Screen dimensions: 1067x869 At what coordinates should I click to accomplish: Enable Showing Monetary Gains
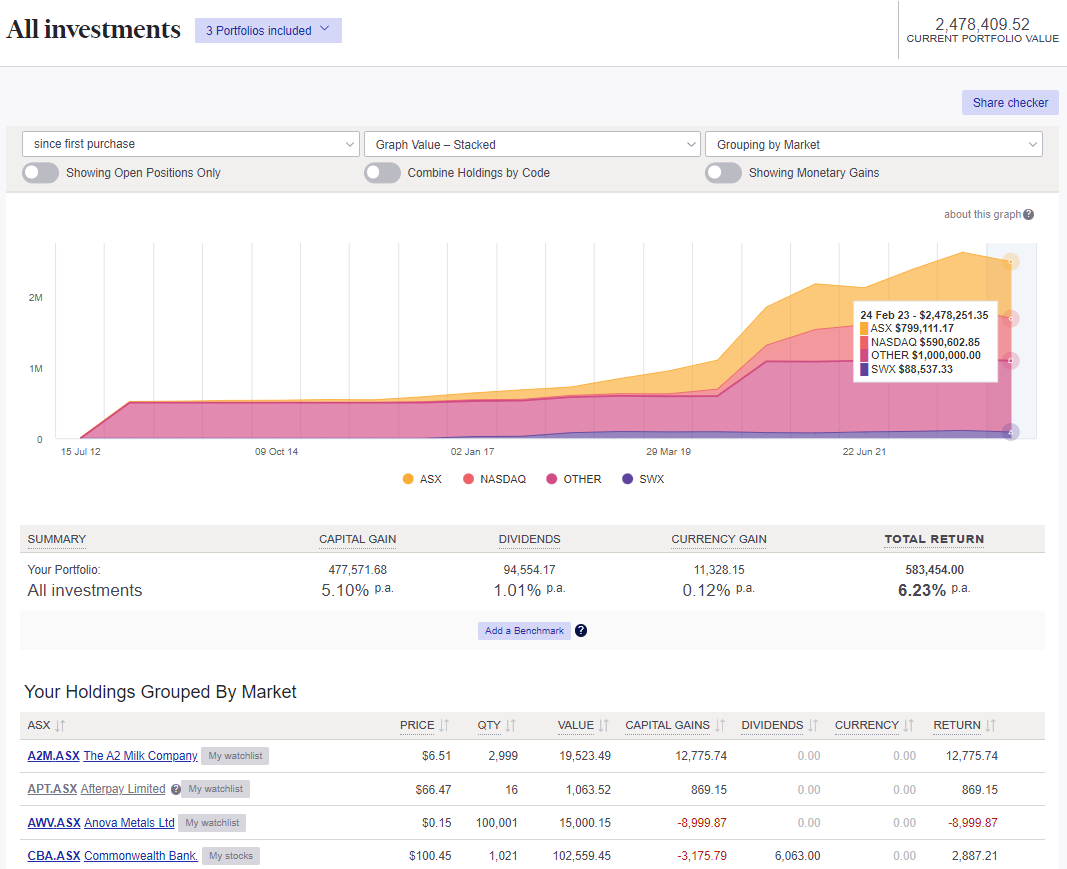point(723,172)
